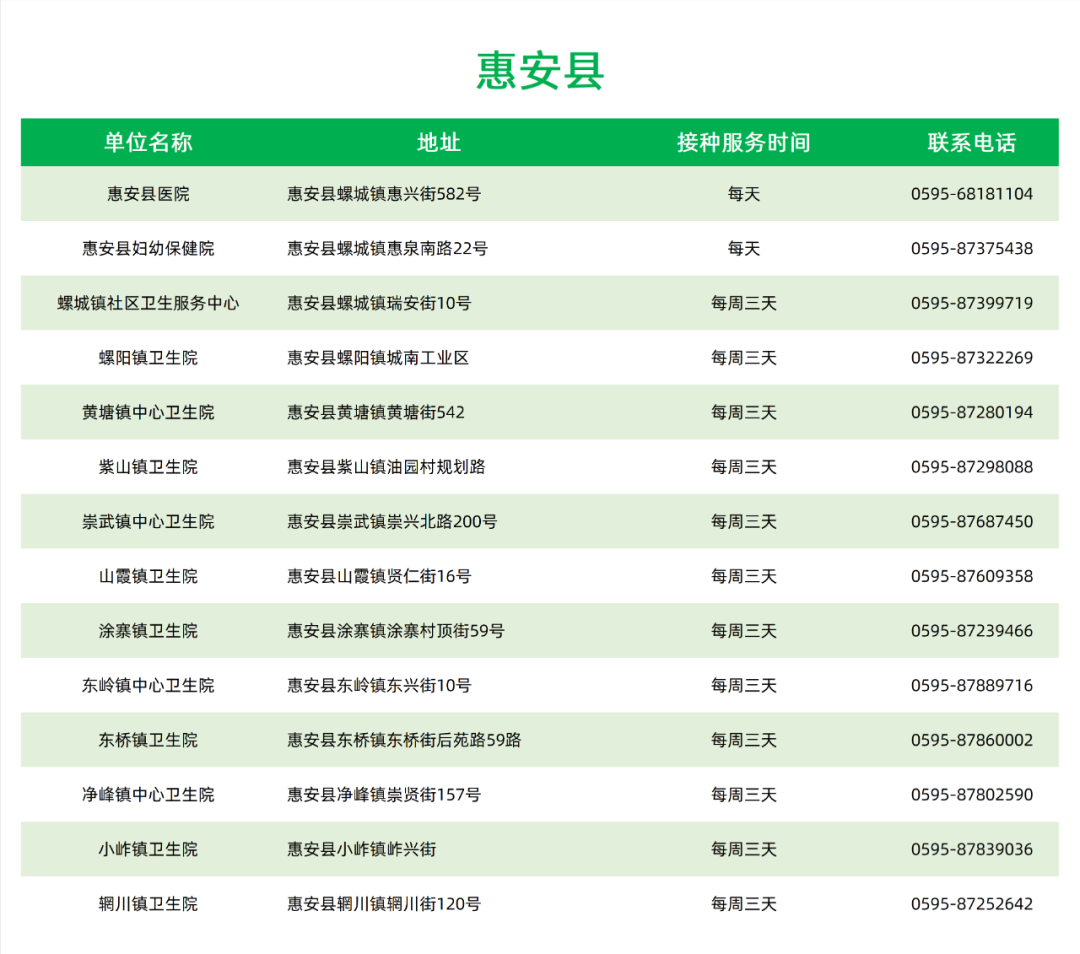The image size is (1080, 954).
Task: Tap phone number 0595-87687450
Action: pyautogui.click(x=971, y=521)
